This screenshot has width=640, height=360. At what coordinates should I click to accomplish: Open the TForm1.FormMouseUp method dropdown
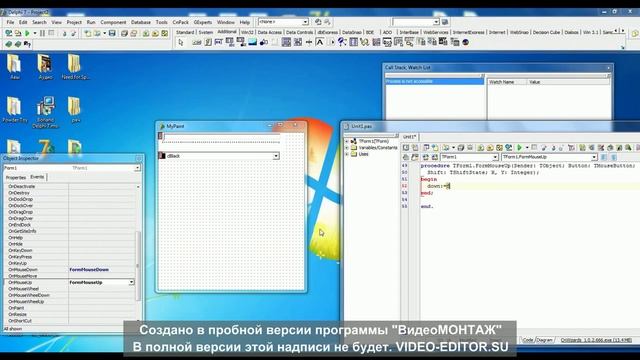[594, 157]
